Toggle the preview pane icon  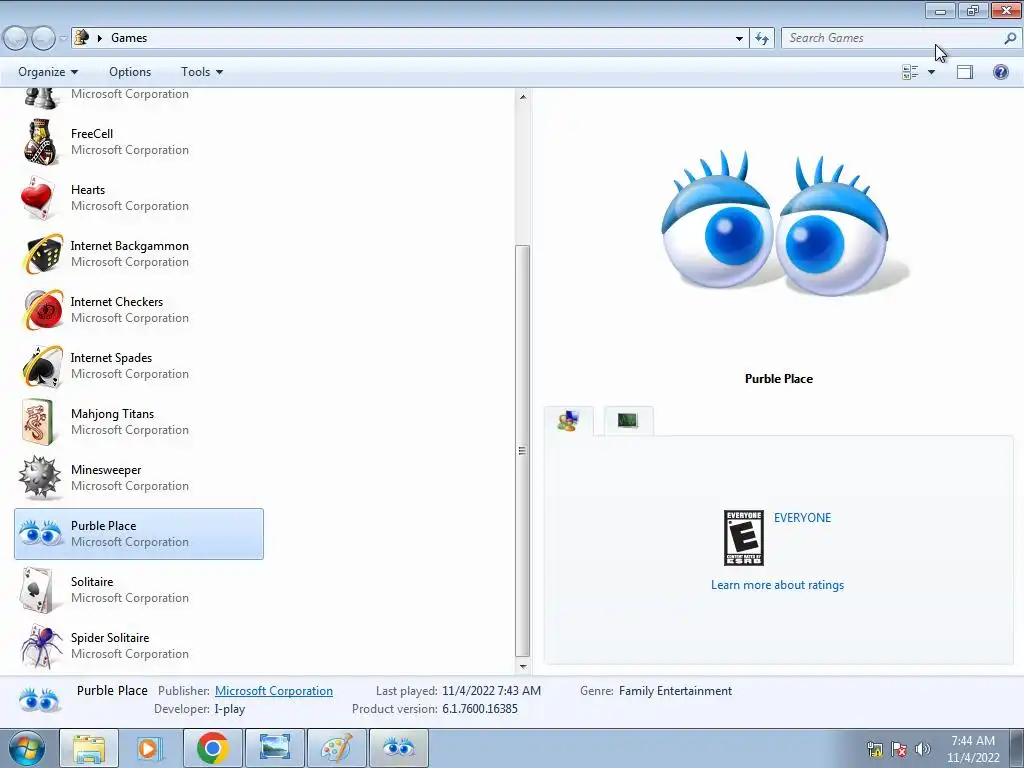965,72
